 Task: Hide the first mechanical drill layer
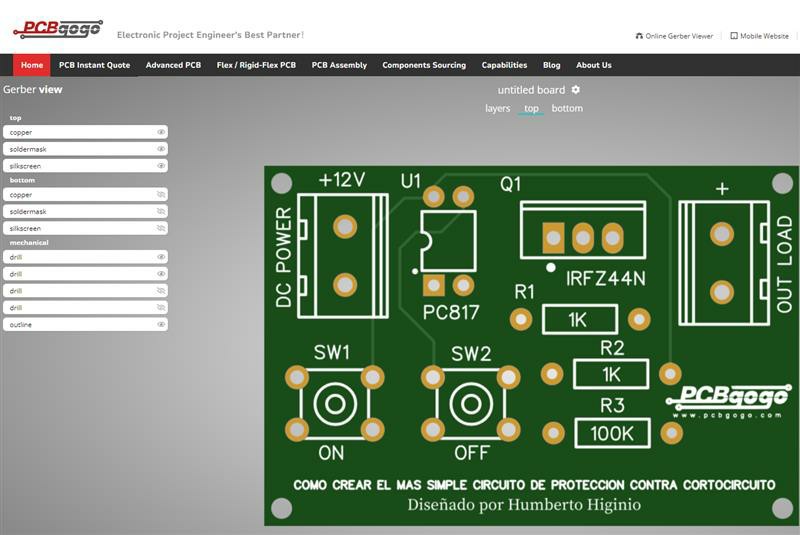tap(161, 257)
